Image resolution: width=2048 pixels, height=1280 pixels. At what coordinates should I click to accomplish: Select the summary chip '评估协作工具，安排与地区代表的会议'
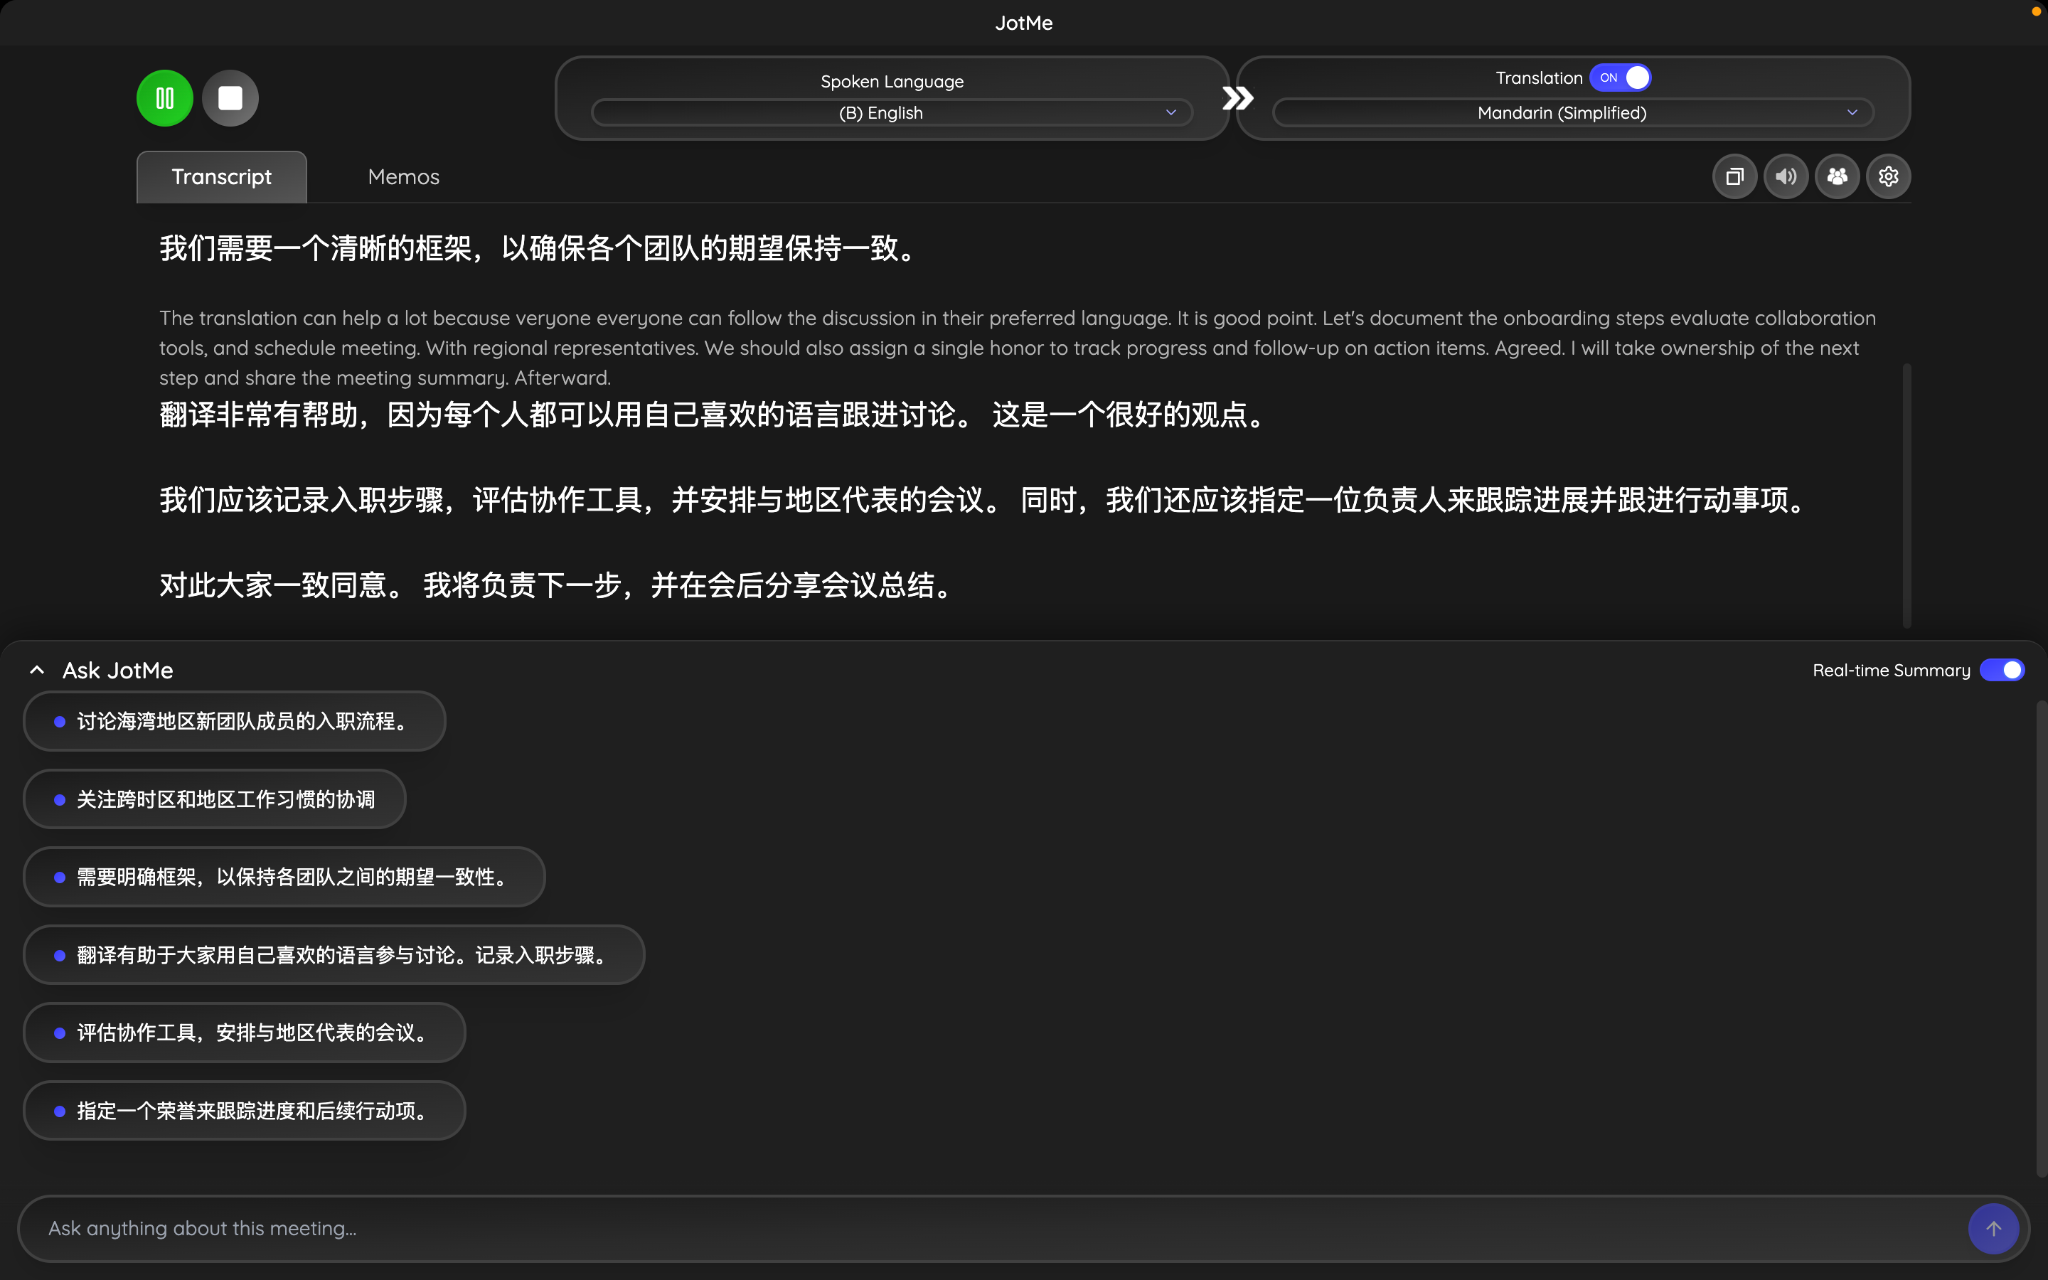tap(244, 1033)
